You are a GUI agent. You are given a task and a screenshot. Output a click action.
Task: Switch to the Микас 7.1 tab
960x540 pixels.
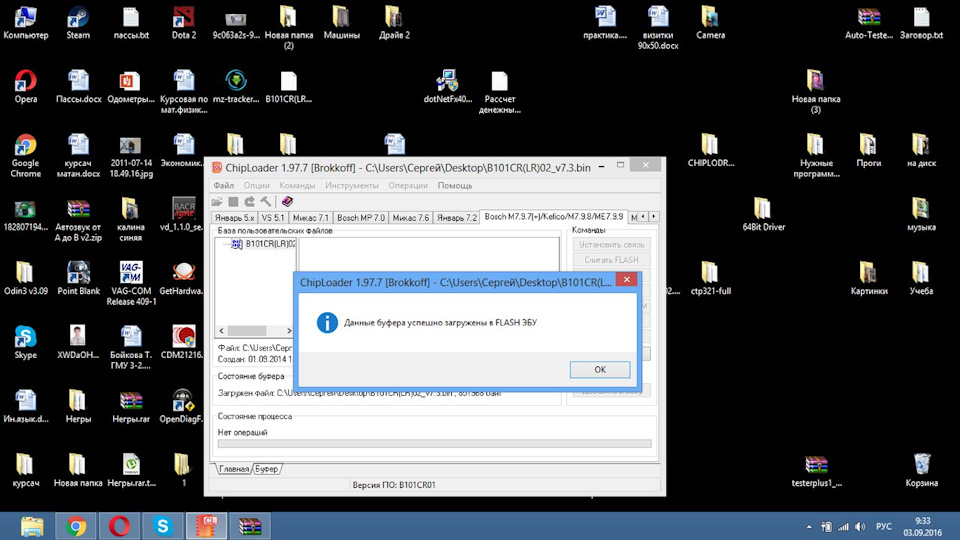point(310,217)
